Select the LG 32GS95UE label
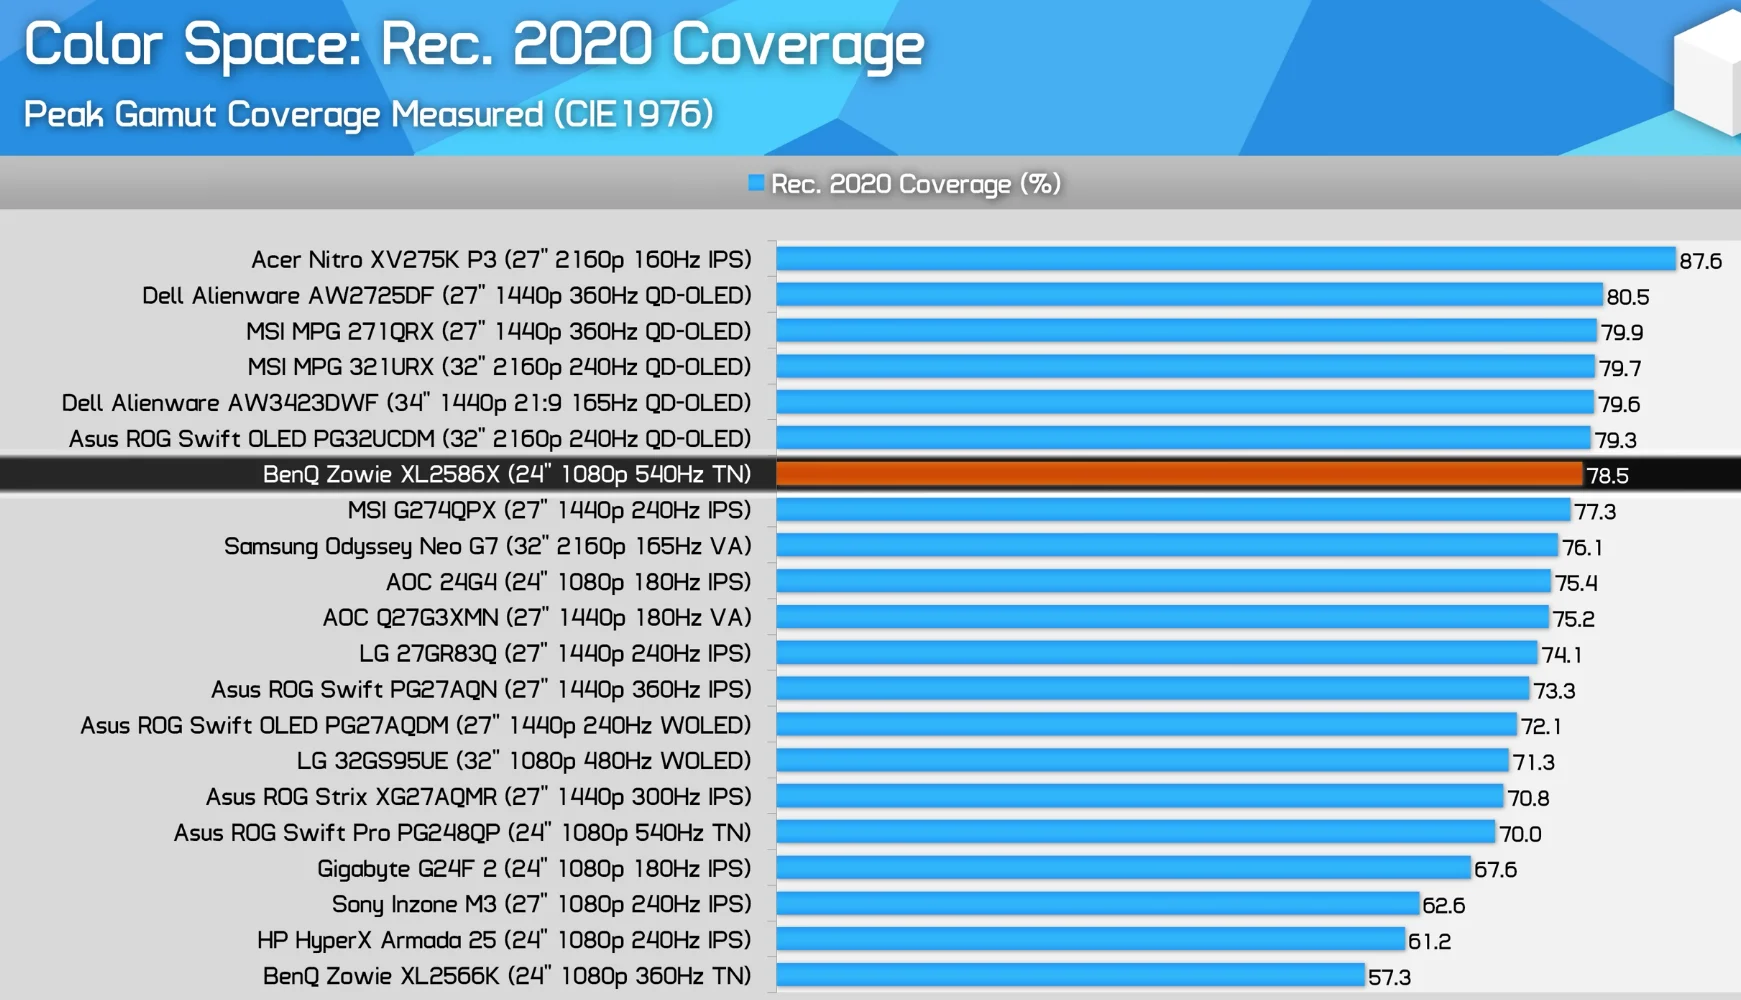Viewport: 1741px width, 1000px height. pos(524,761)
